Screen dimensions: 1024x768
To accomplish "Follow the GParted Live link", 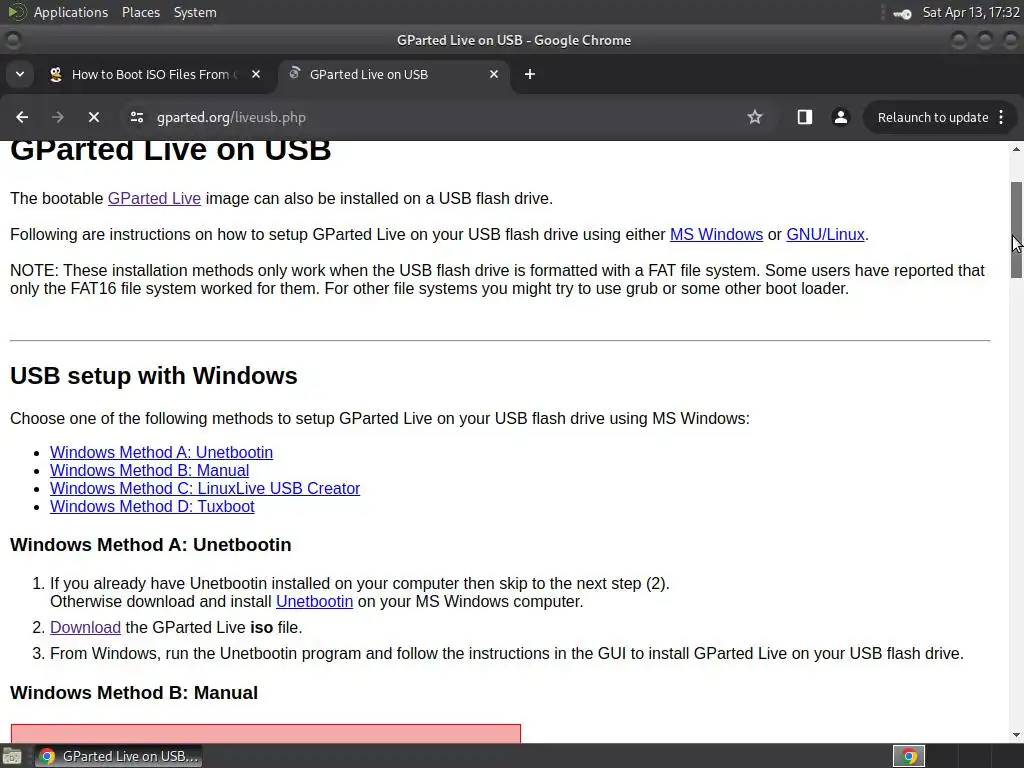I will pyautogui.click(x=154, y=199).
